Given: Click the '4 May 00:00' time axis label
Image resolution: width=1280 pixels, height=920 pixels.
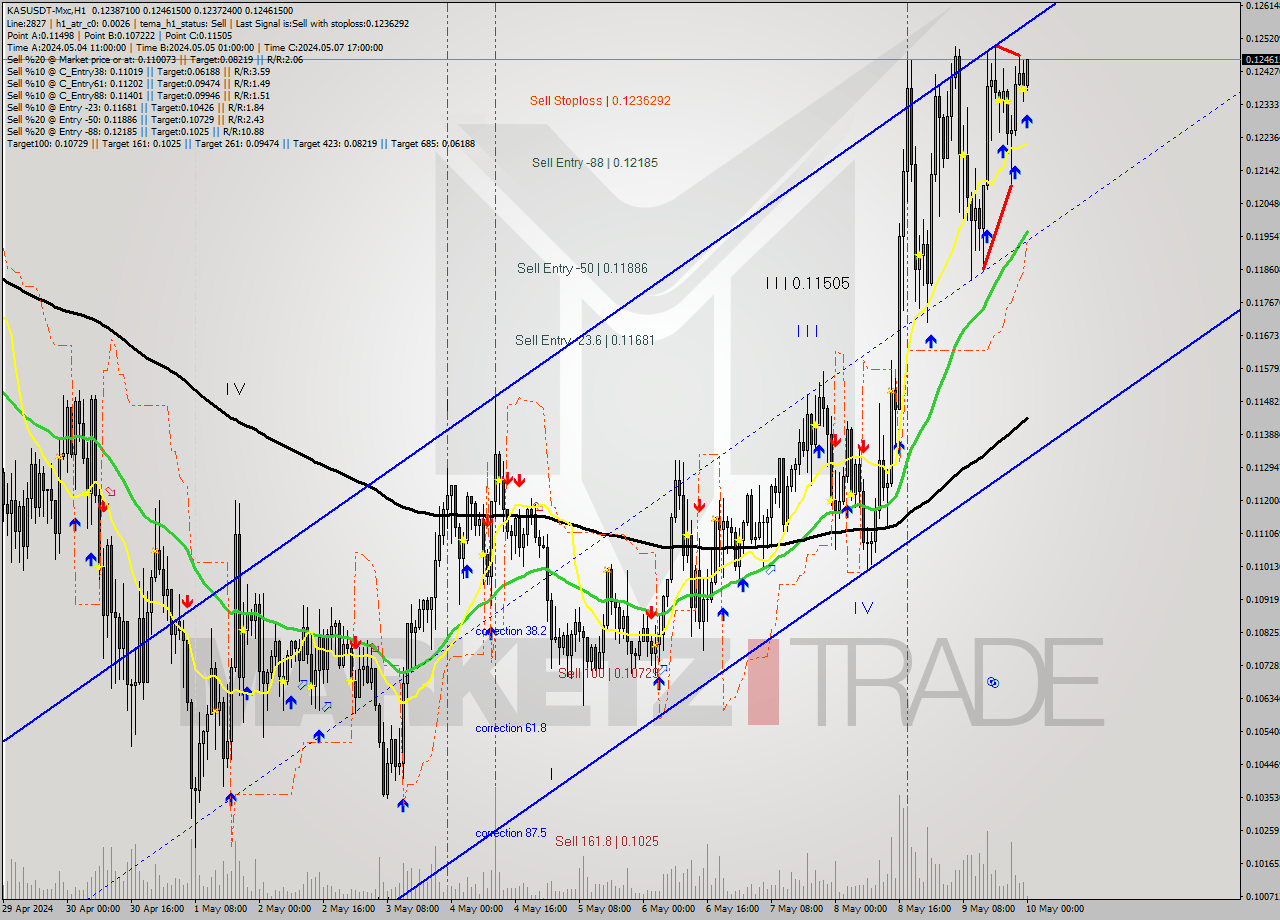Looking at the screenshot, I should coord(476,909).
